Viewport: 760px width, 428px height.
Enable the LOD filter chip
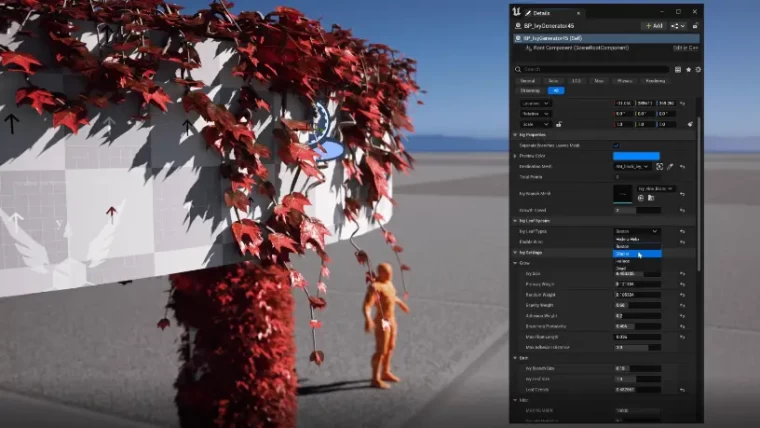(x=577, y=81)
